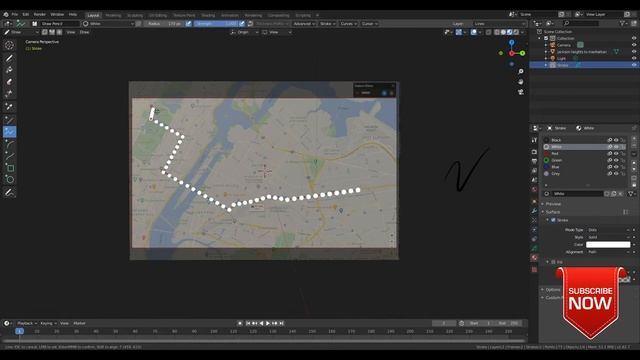
Task: Open the Playback menu in timeline
Action: (27, 323)
